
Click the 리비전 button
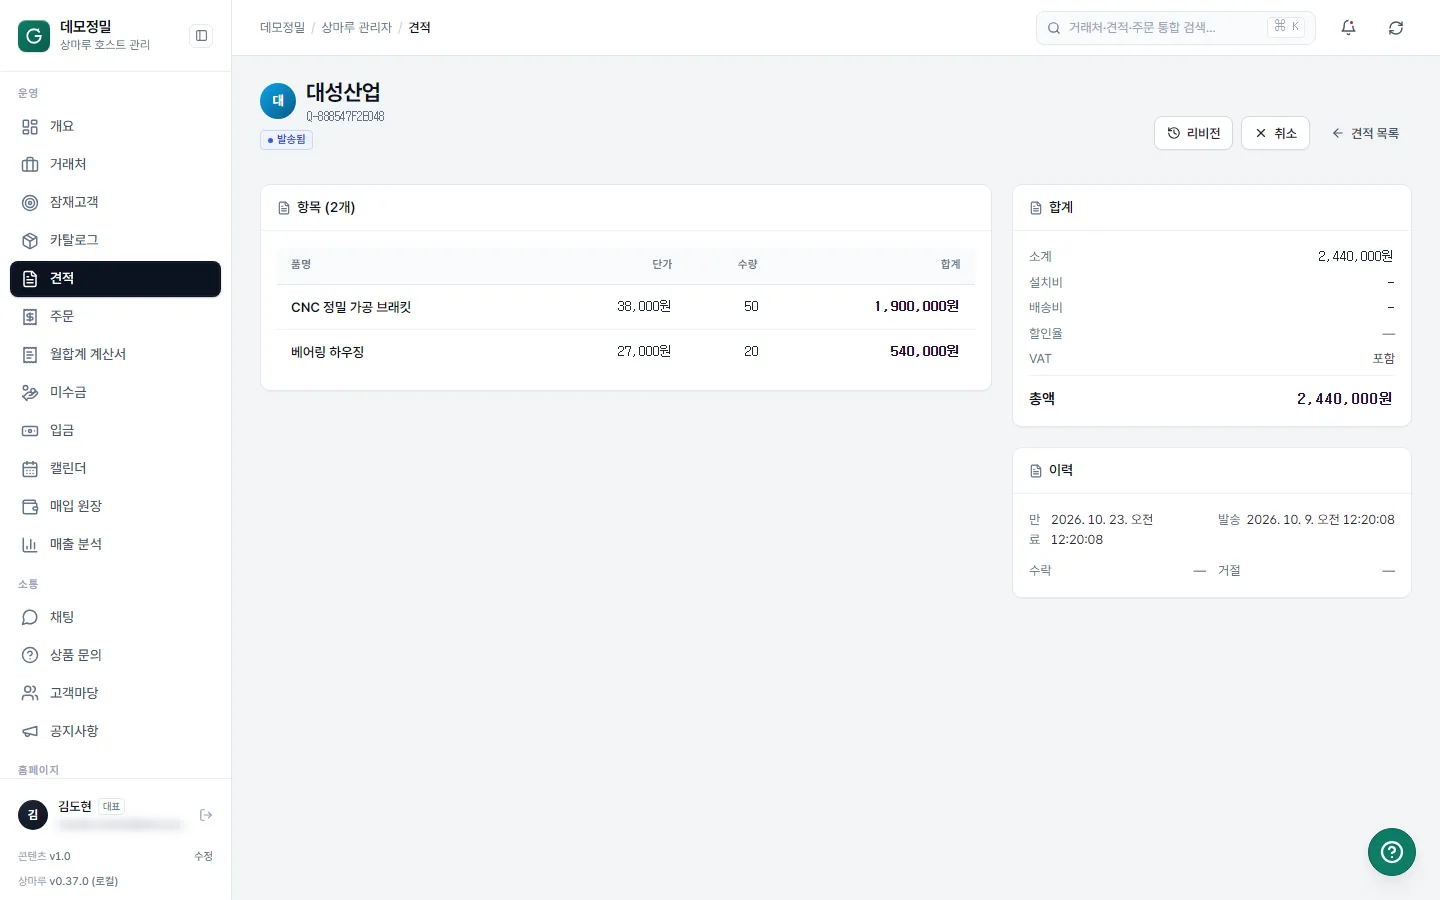pyautogui.click(x=1194, y=133)
